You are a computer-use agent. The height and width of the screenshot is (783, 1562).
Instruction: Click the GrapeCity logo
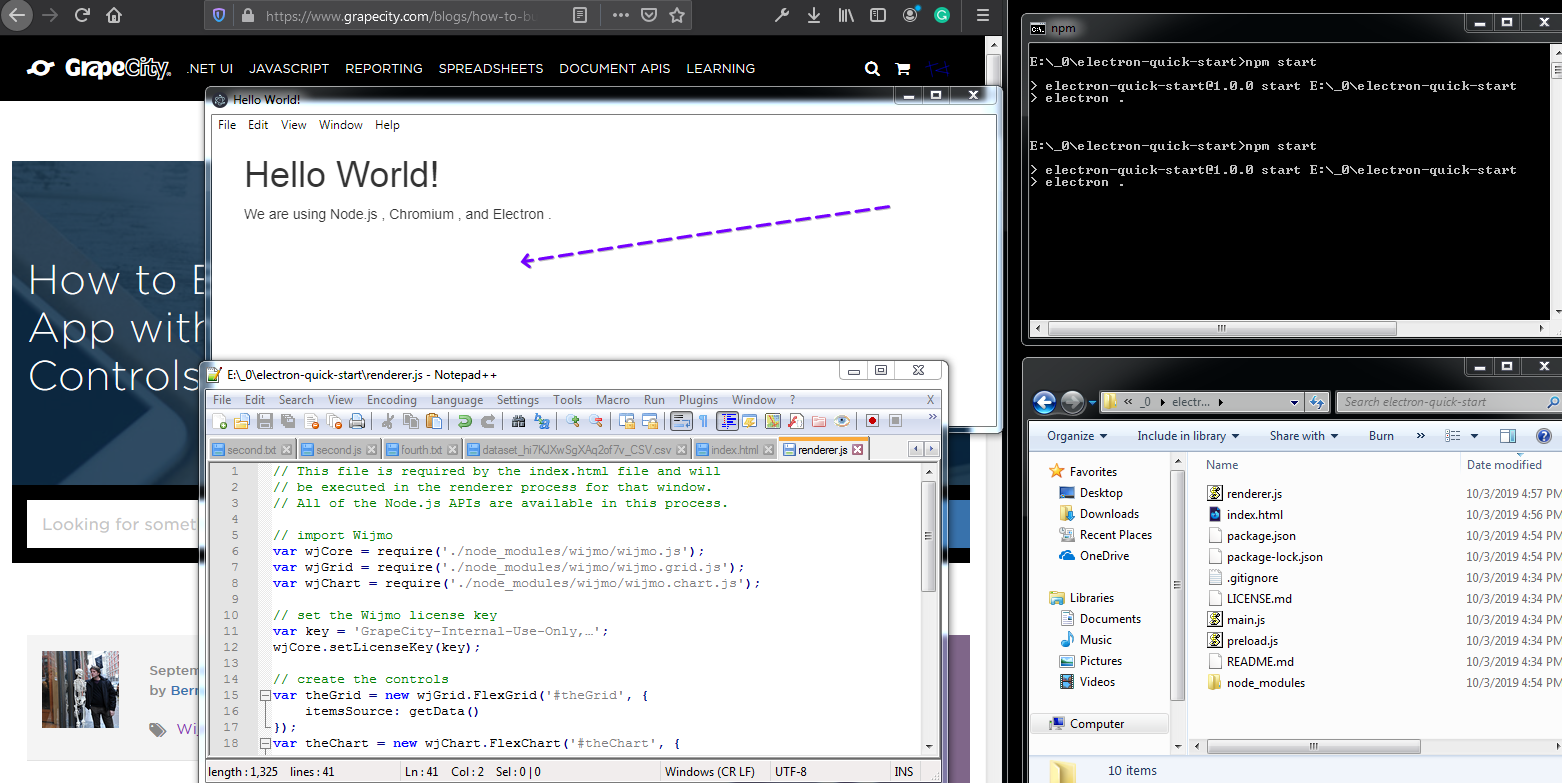(x=98, y=68)
